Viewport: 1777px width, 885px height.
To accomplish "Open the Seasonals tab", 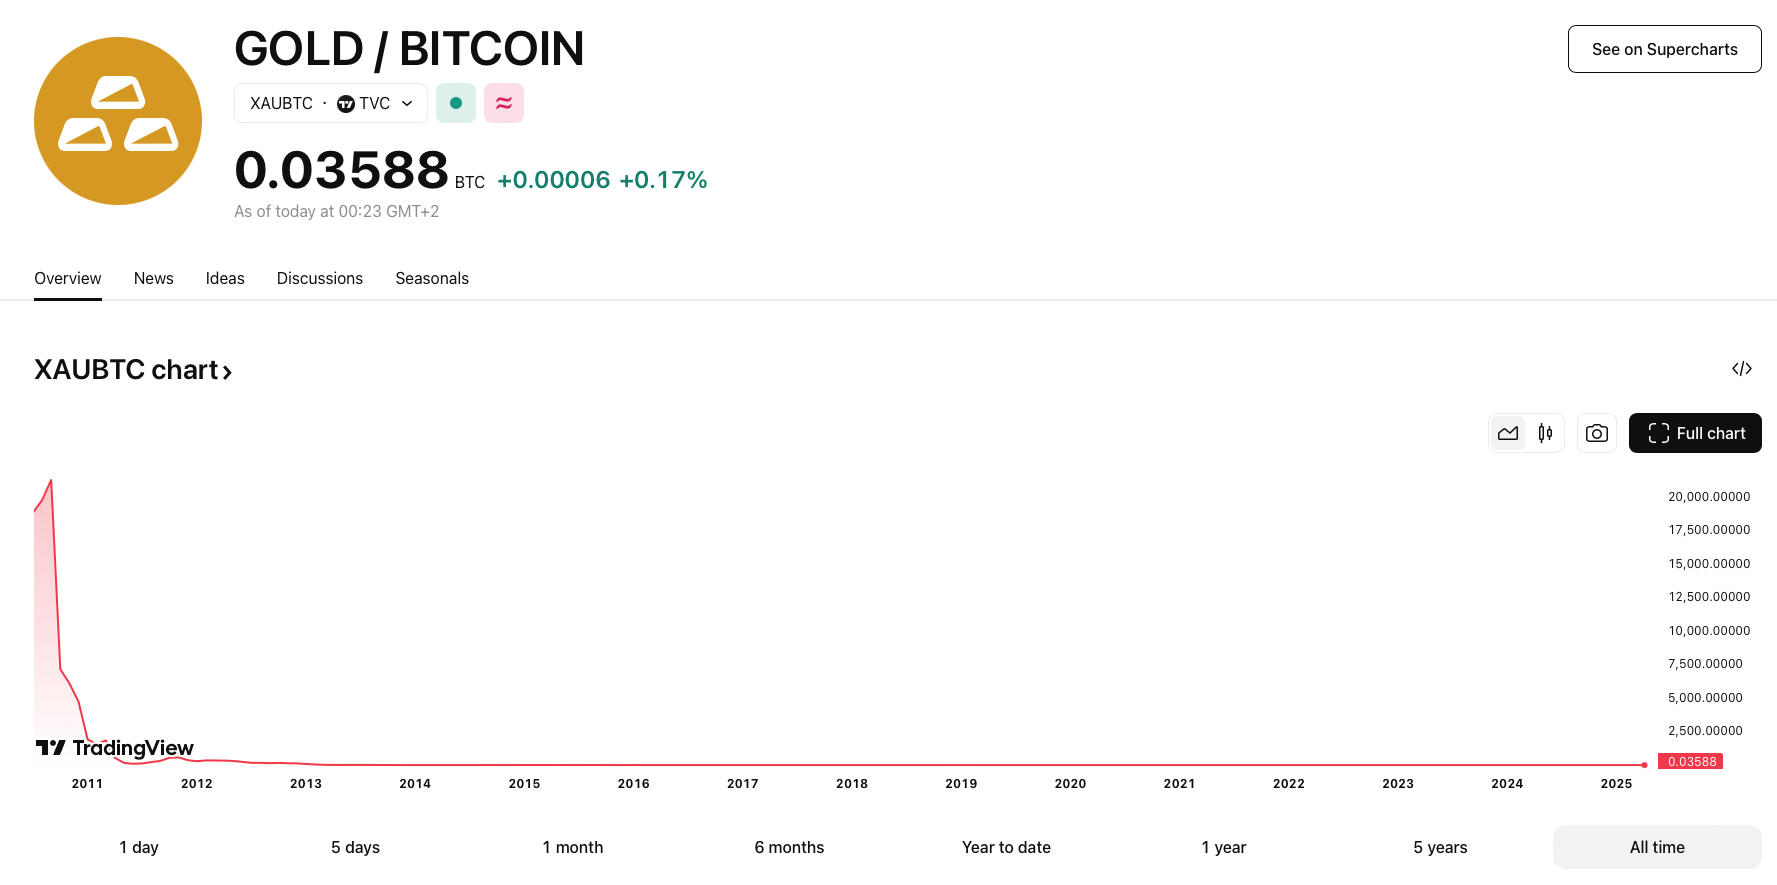I will click(432, 278).
